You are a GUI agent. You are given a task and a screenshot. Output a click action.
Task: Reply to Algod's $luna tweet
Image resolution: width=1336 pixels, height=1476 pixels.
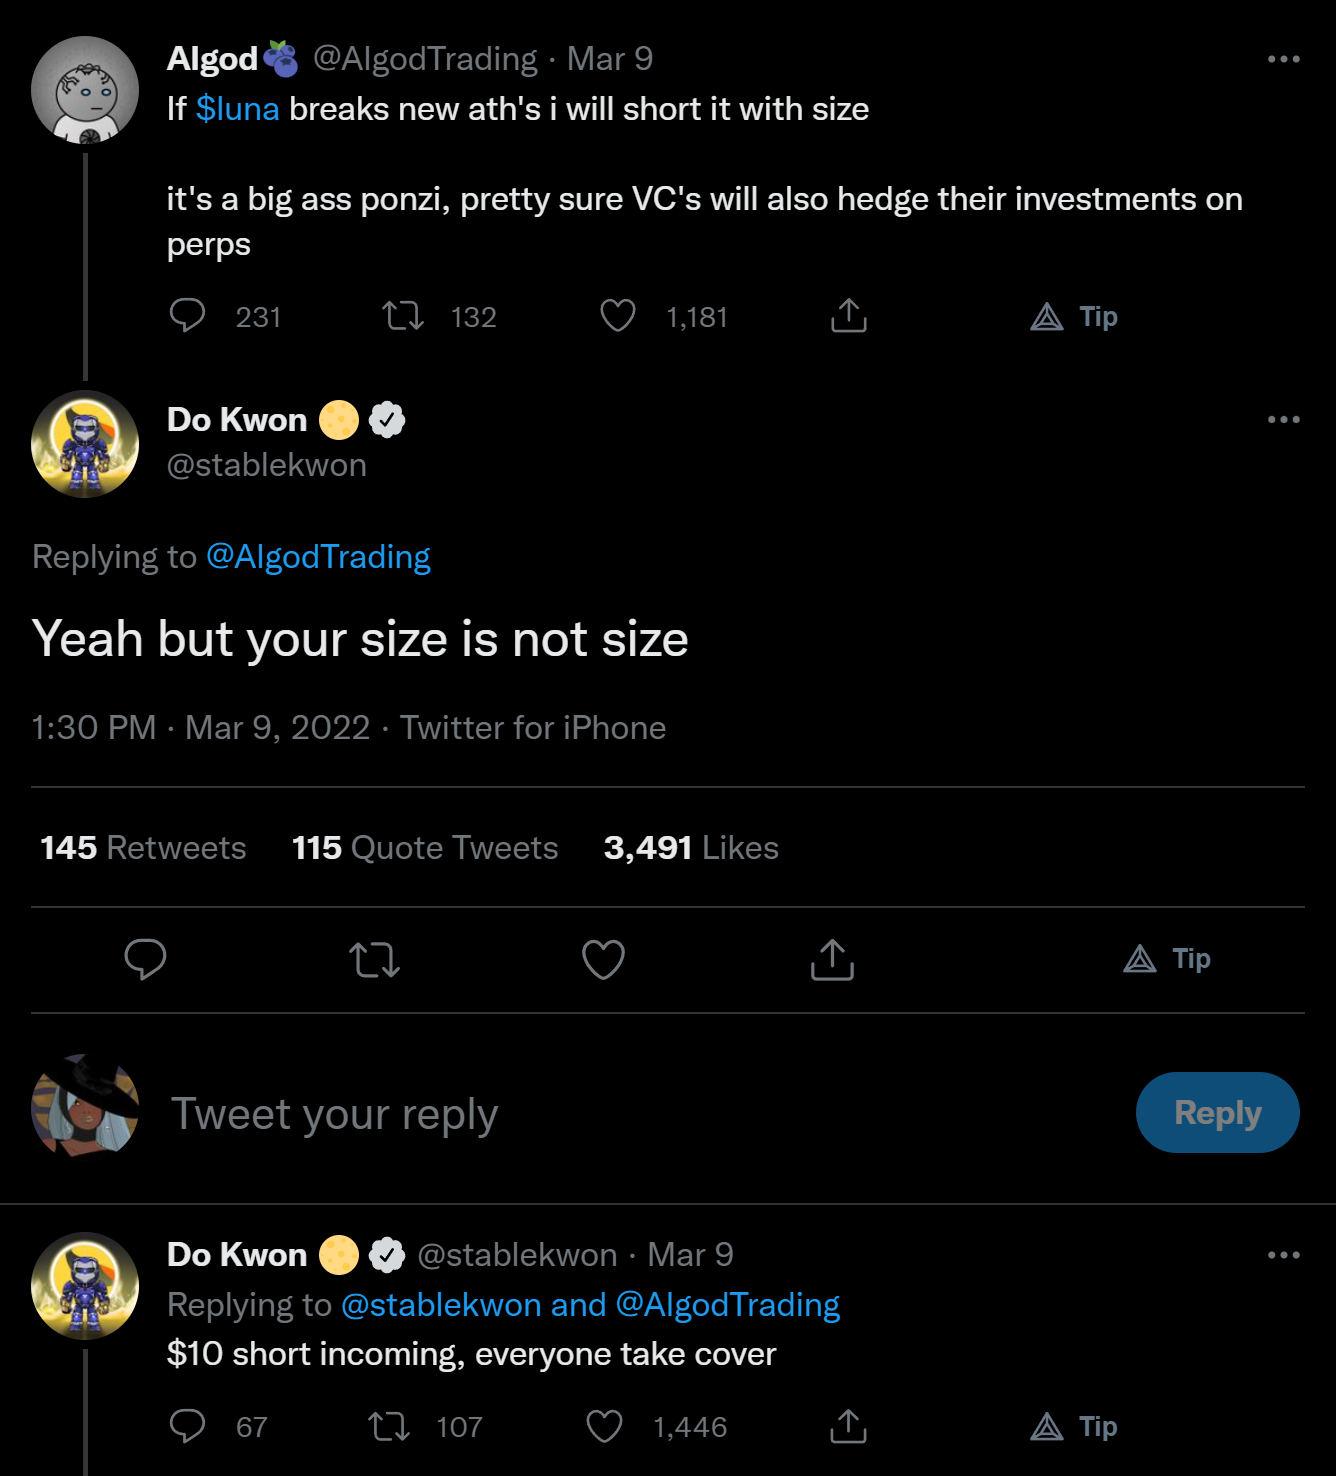point(187,316)
